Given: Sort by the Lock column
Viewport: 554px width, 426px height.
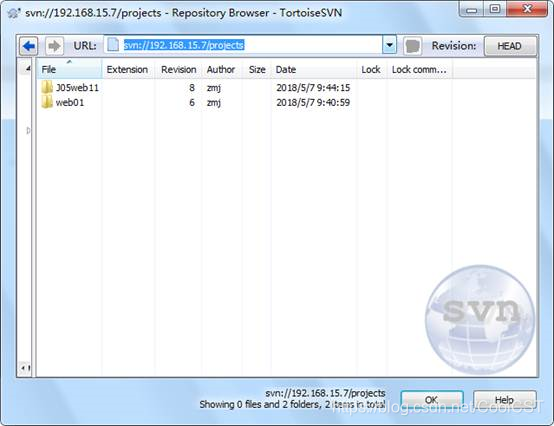Looking at the screenshot, I should (x=371, y=69).
